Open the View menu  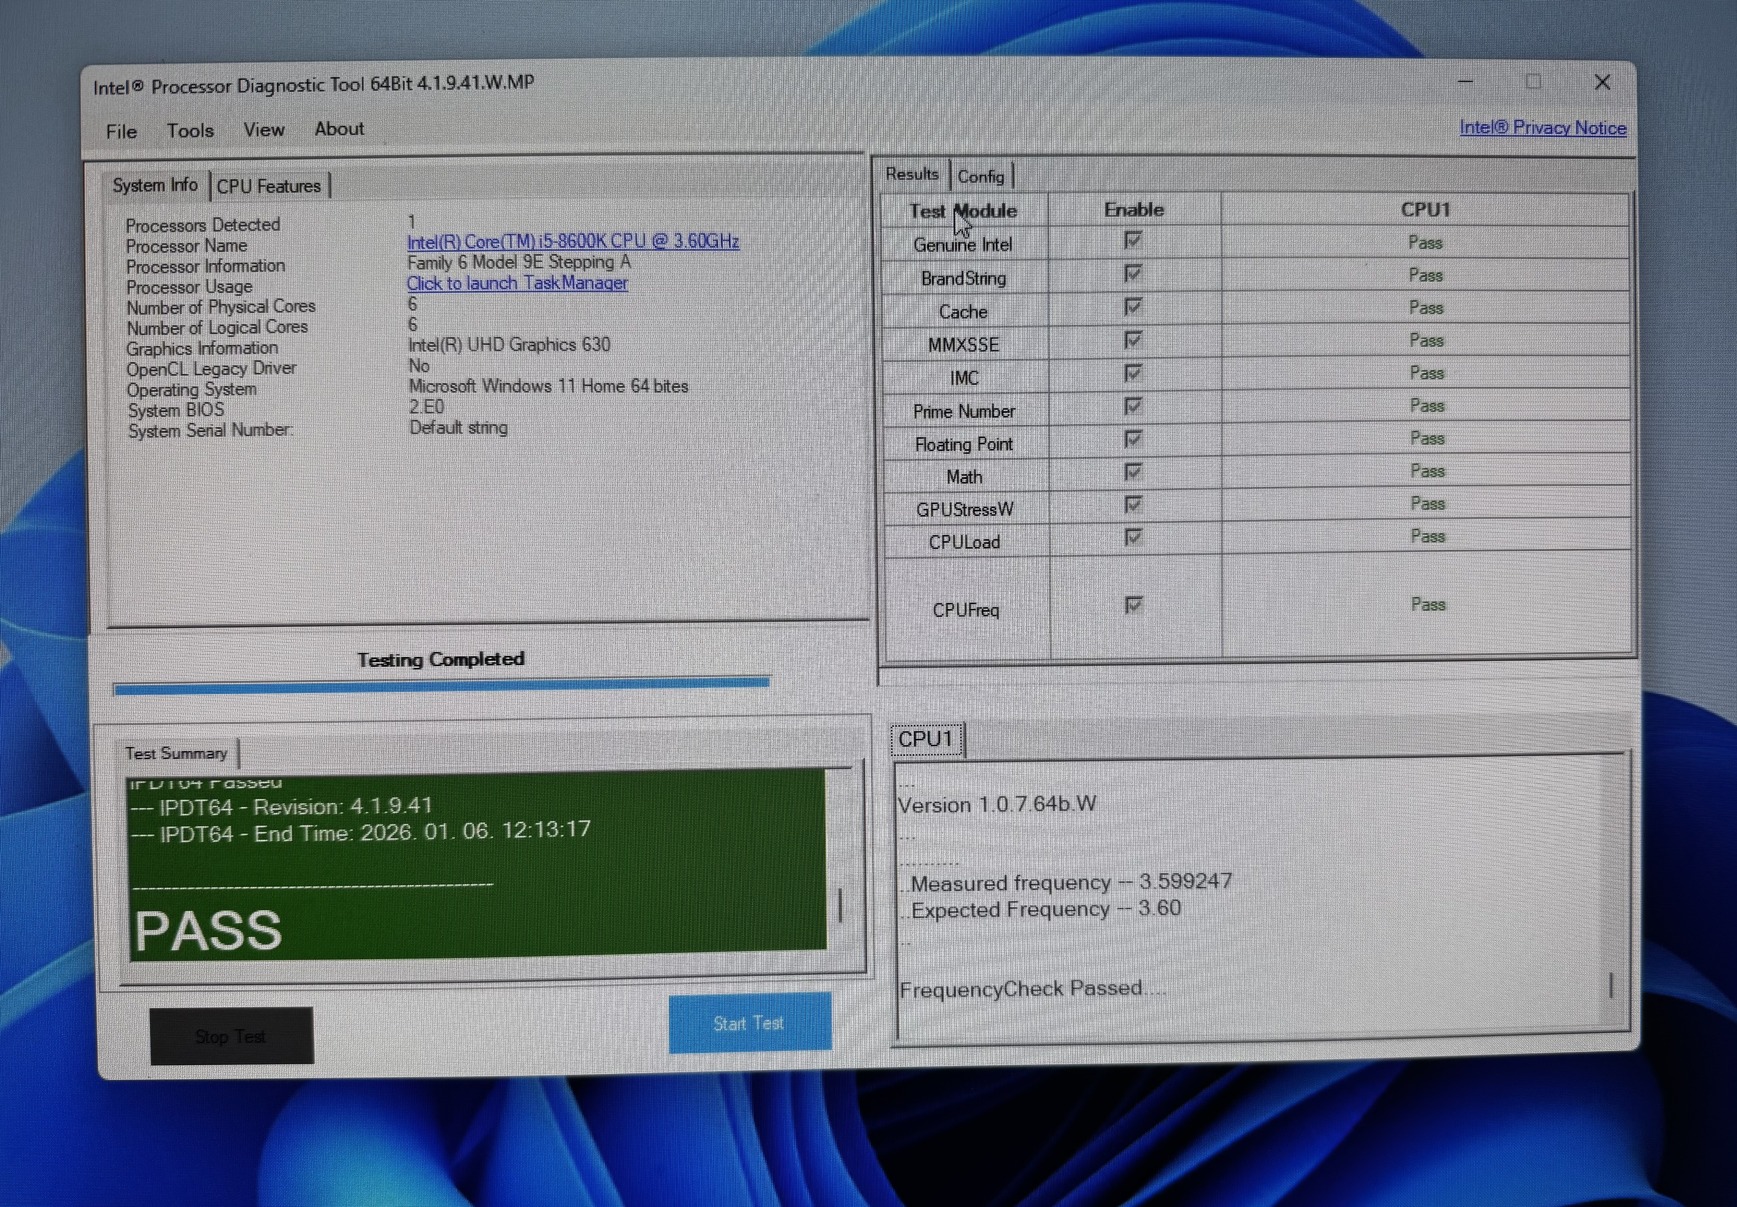pos(264,129)
